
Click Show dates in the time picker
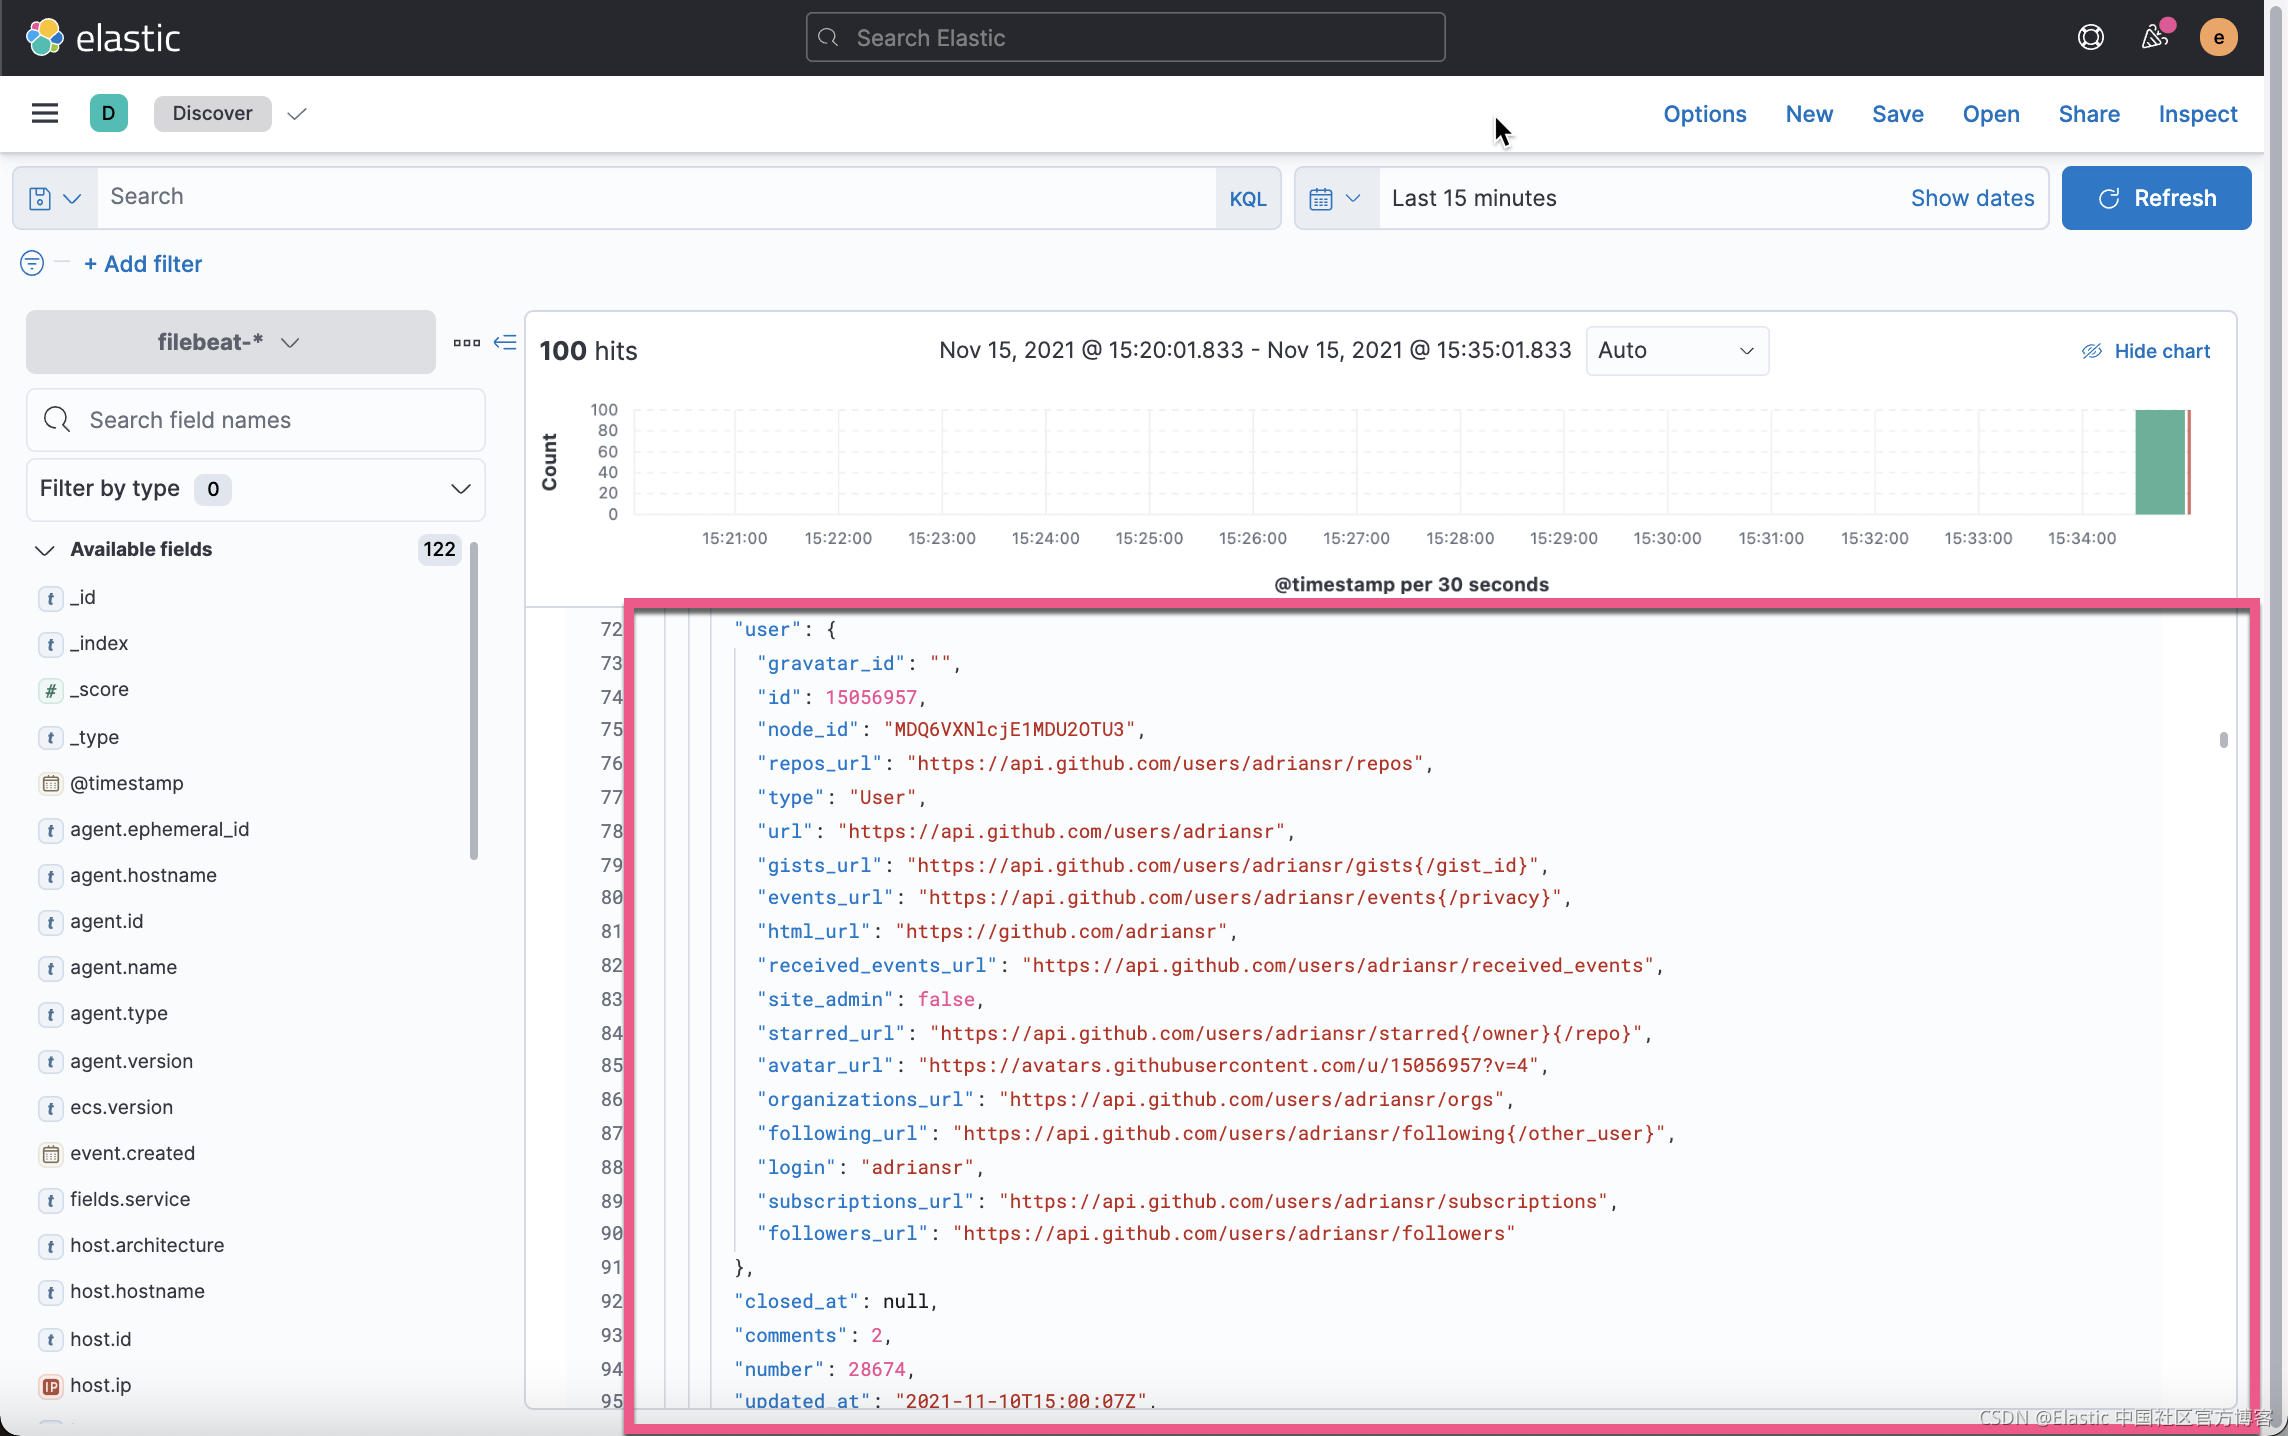point(1972,198)
